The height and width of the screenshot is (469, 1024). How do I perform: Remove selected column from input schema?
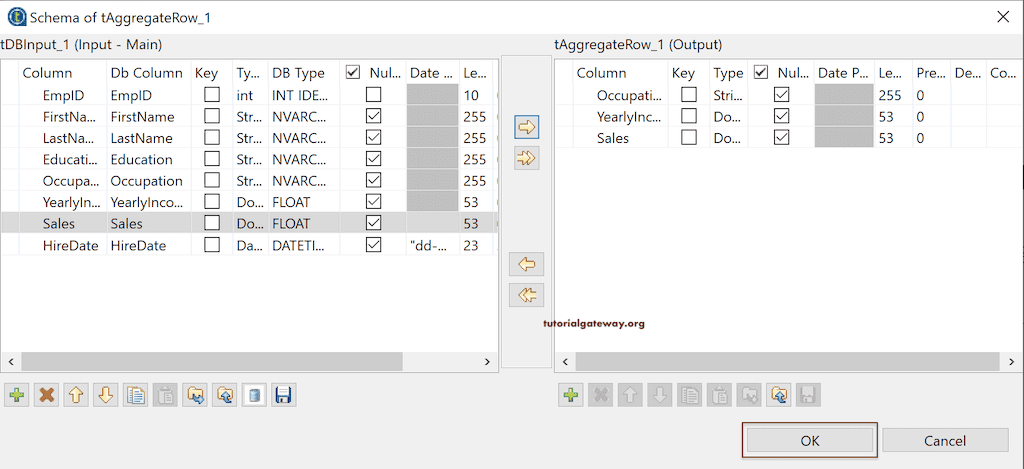pos(46,395)
